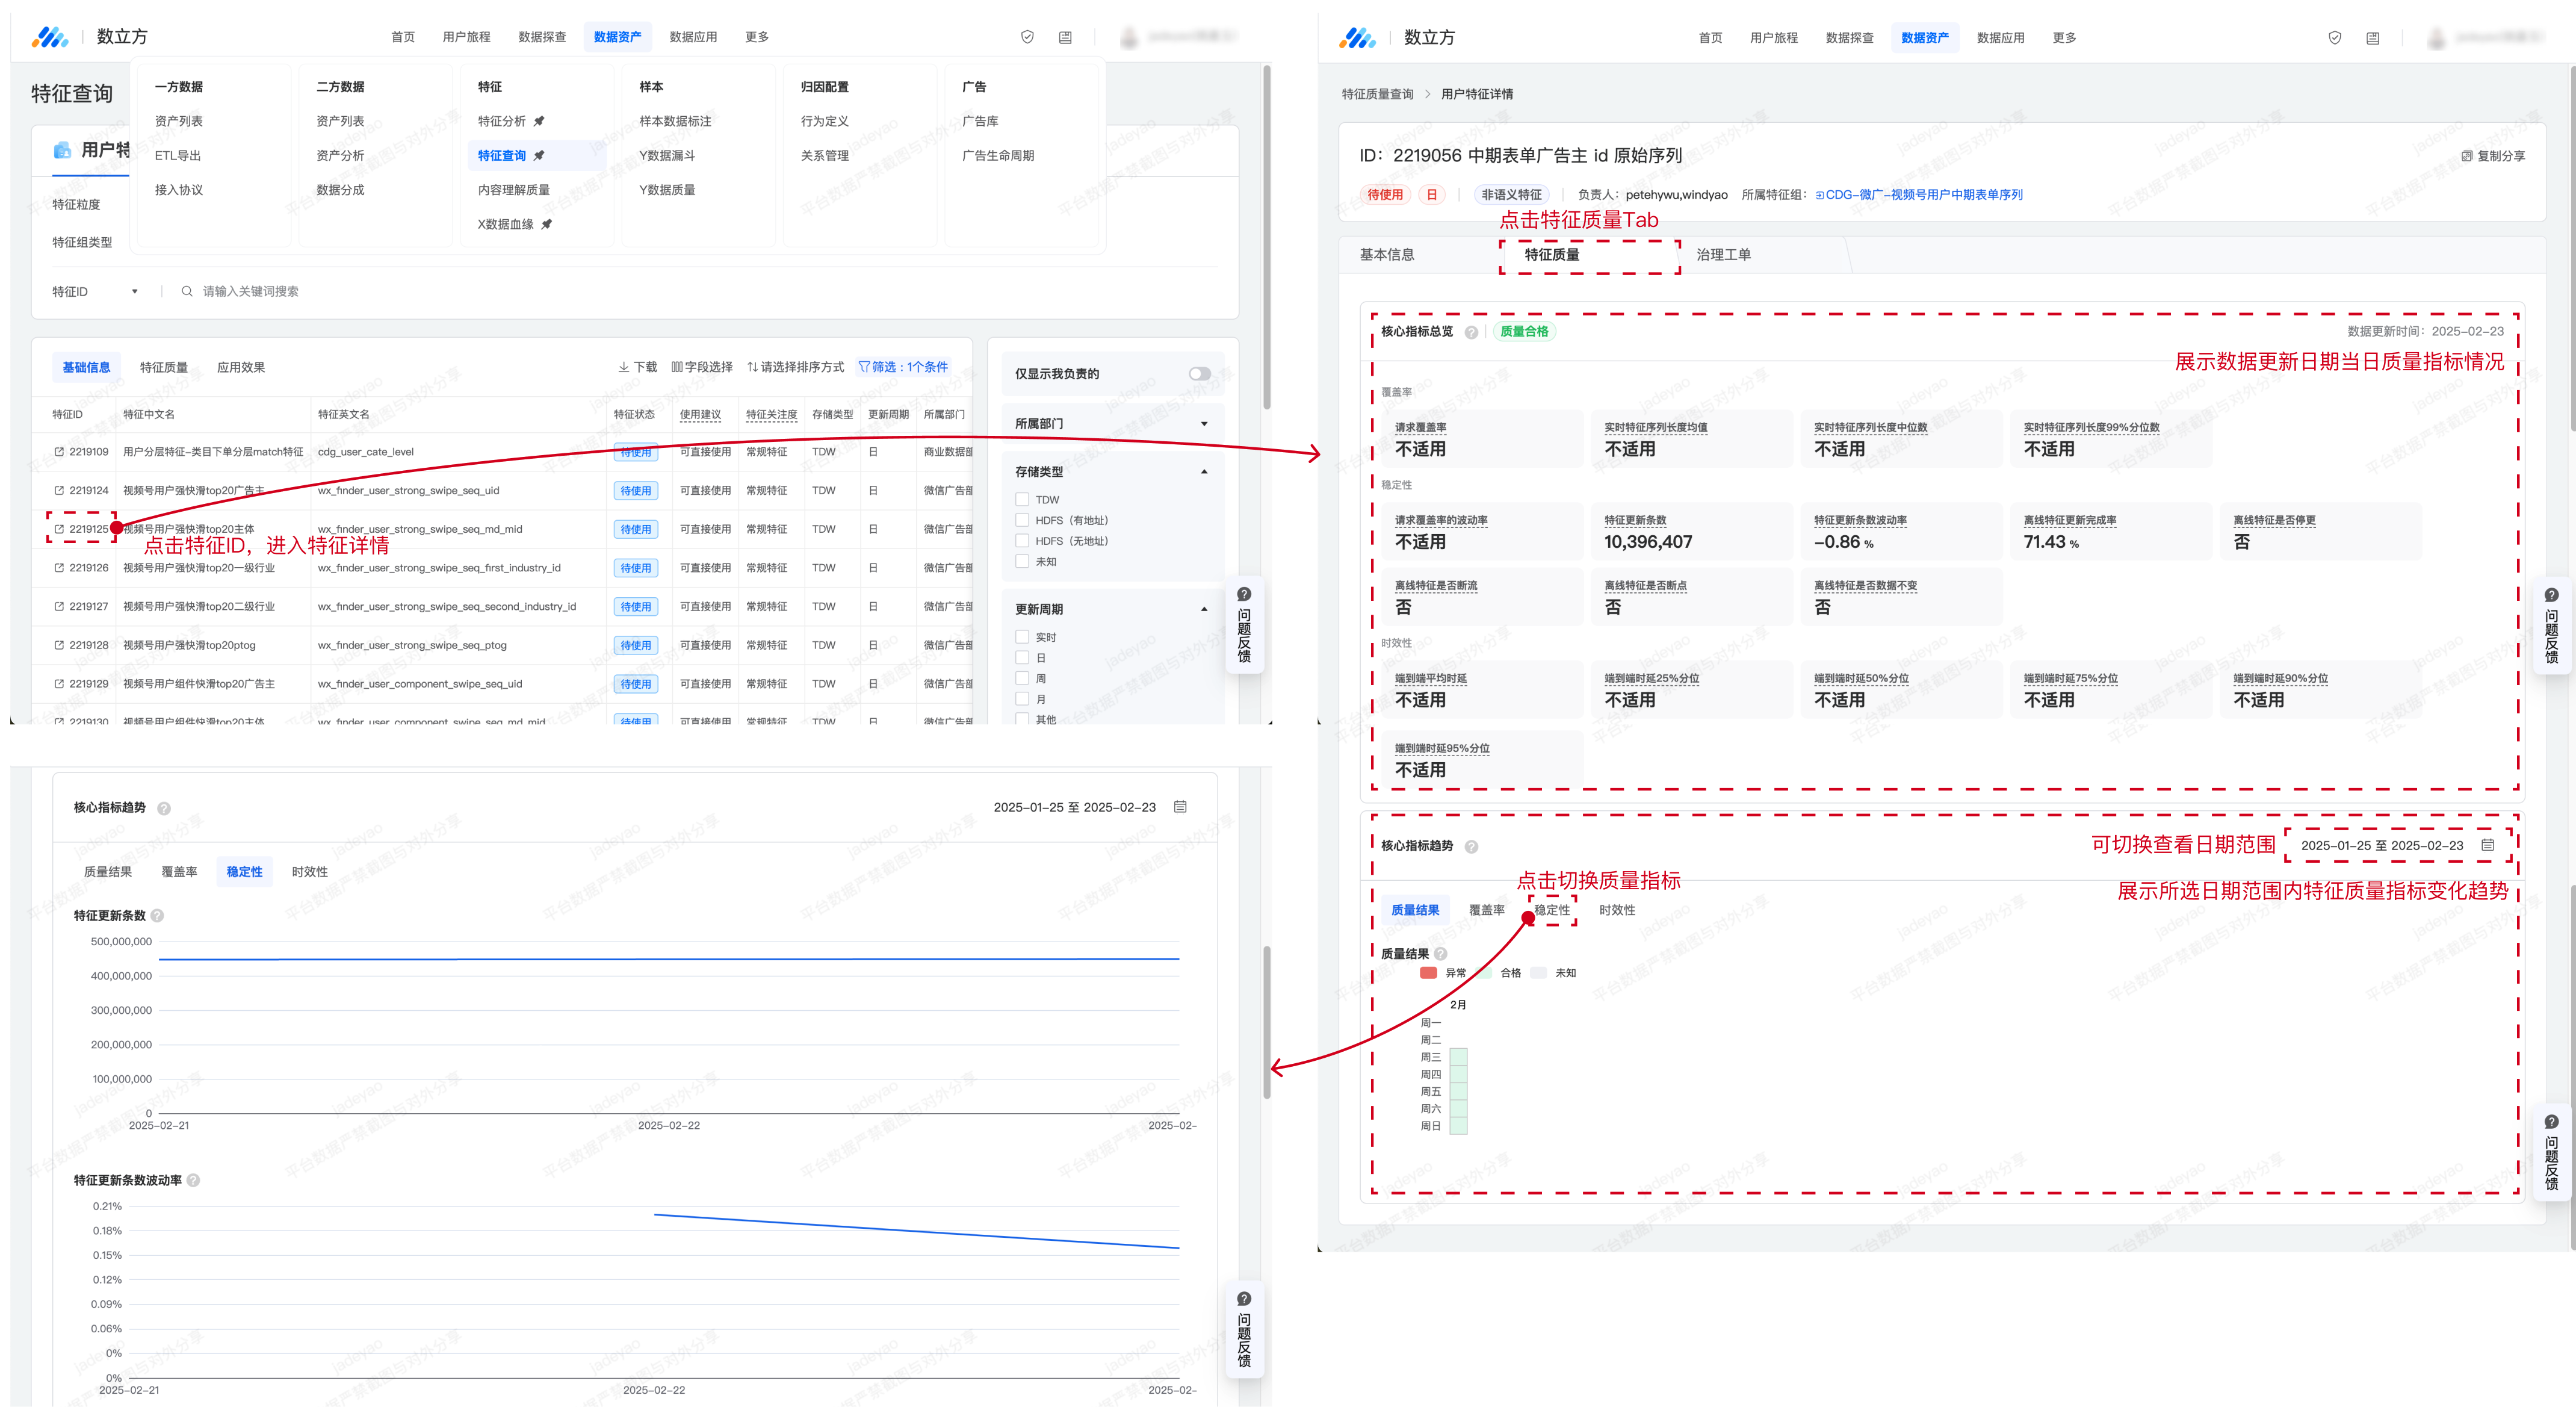
Task: Click the 特征质量查询 breadcrumb link
Action: pyautogui.click(x=1377, y=94)
